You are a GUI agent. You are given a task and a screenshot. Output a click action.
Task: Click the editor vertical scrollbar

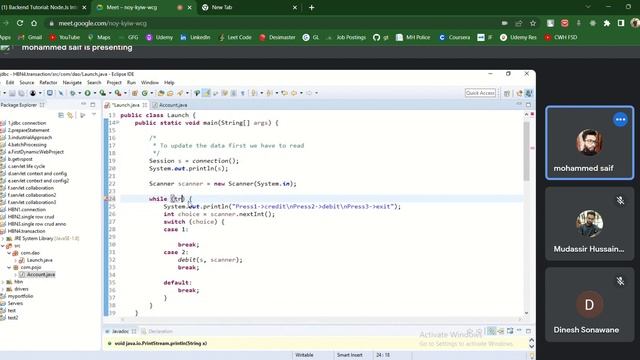tap(526, 151)
